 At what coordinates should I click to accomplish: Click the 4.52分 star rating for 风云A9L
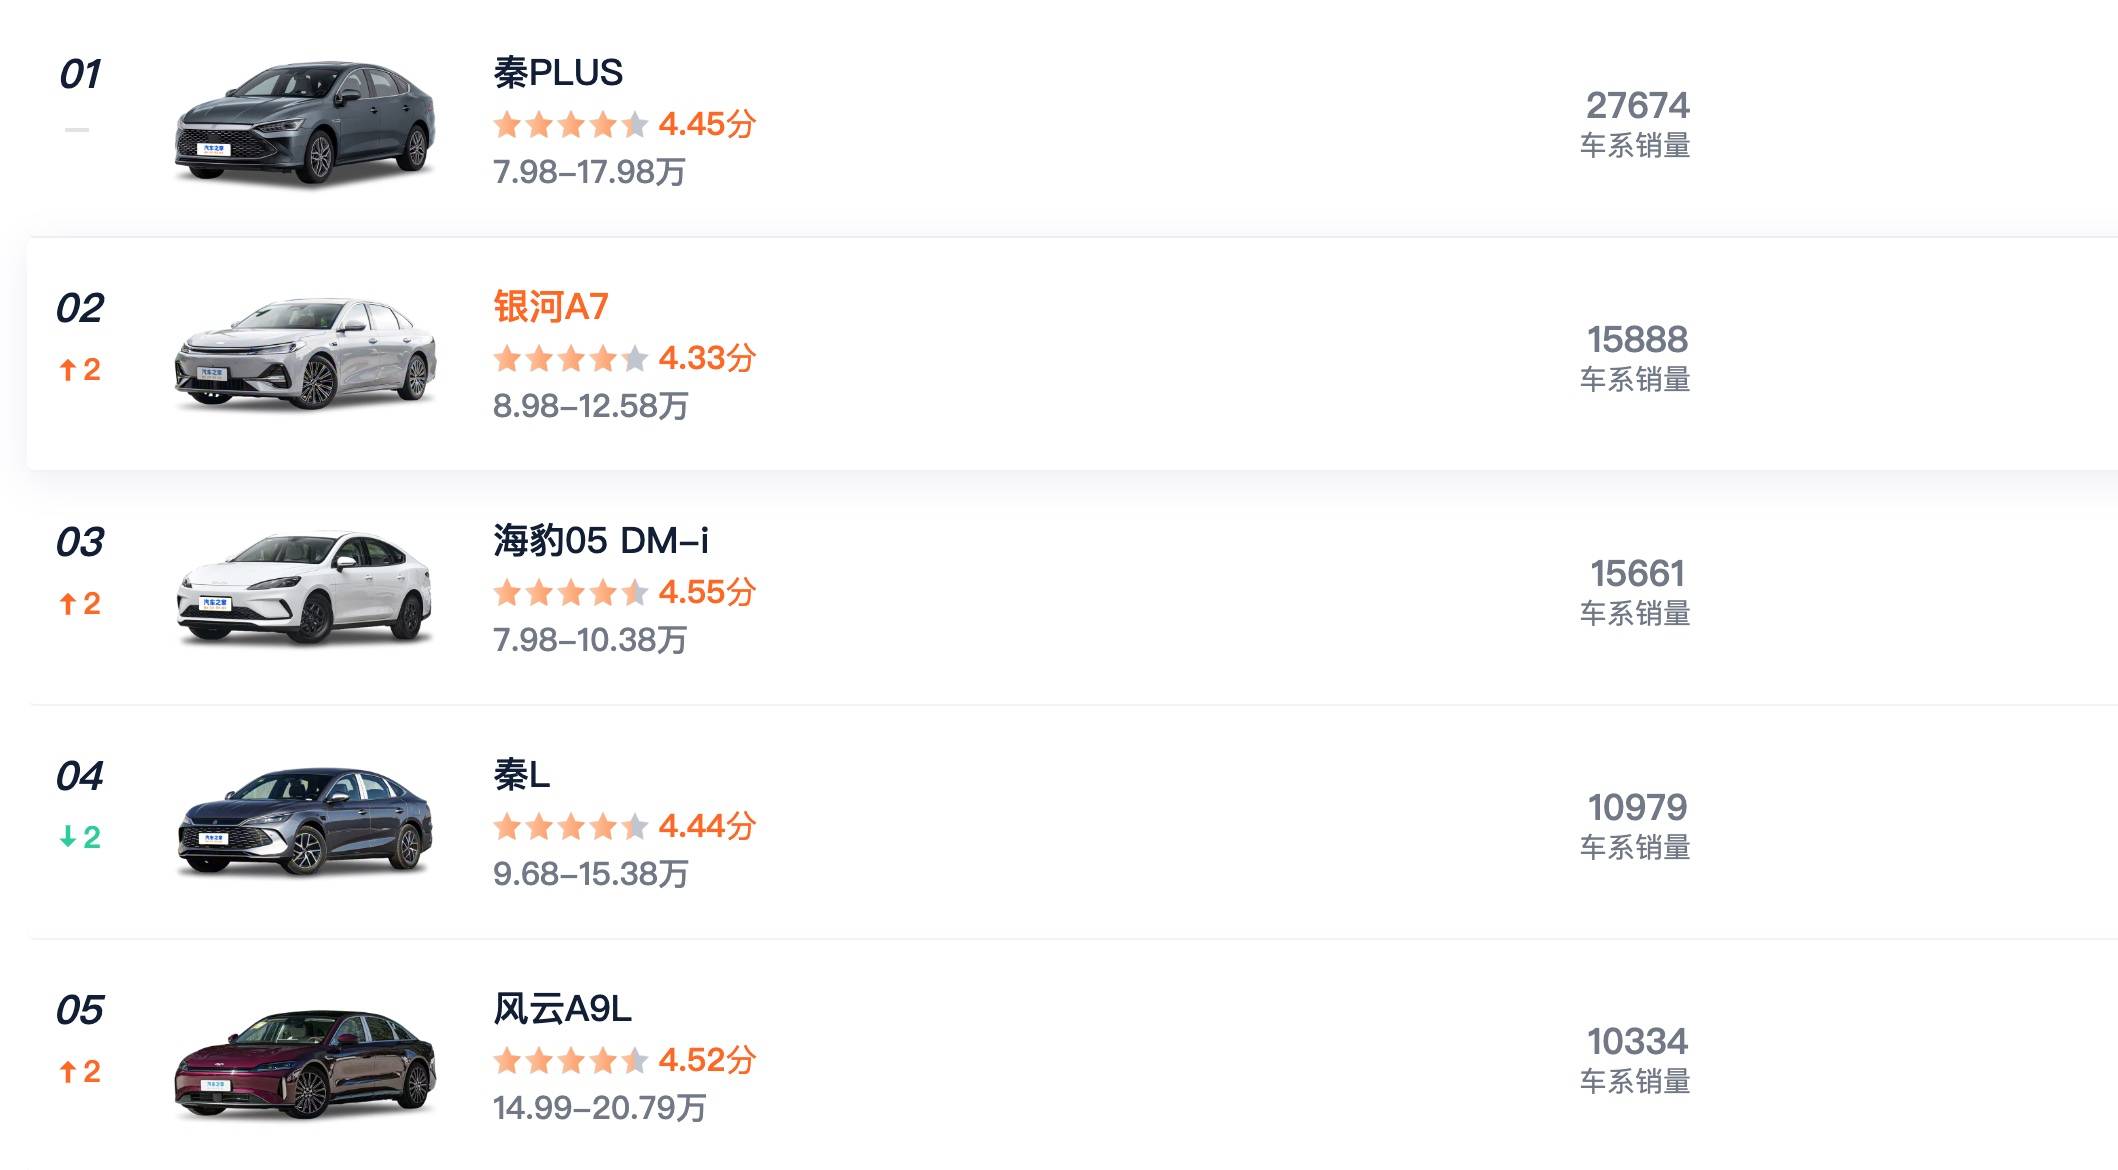(624, 1061)
